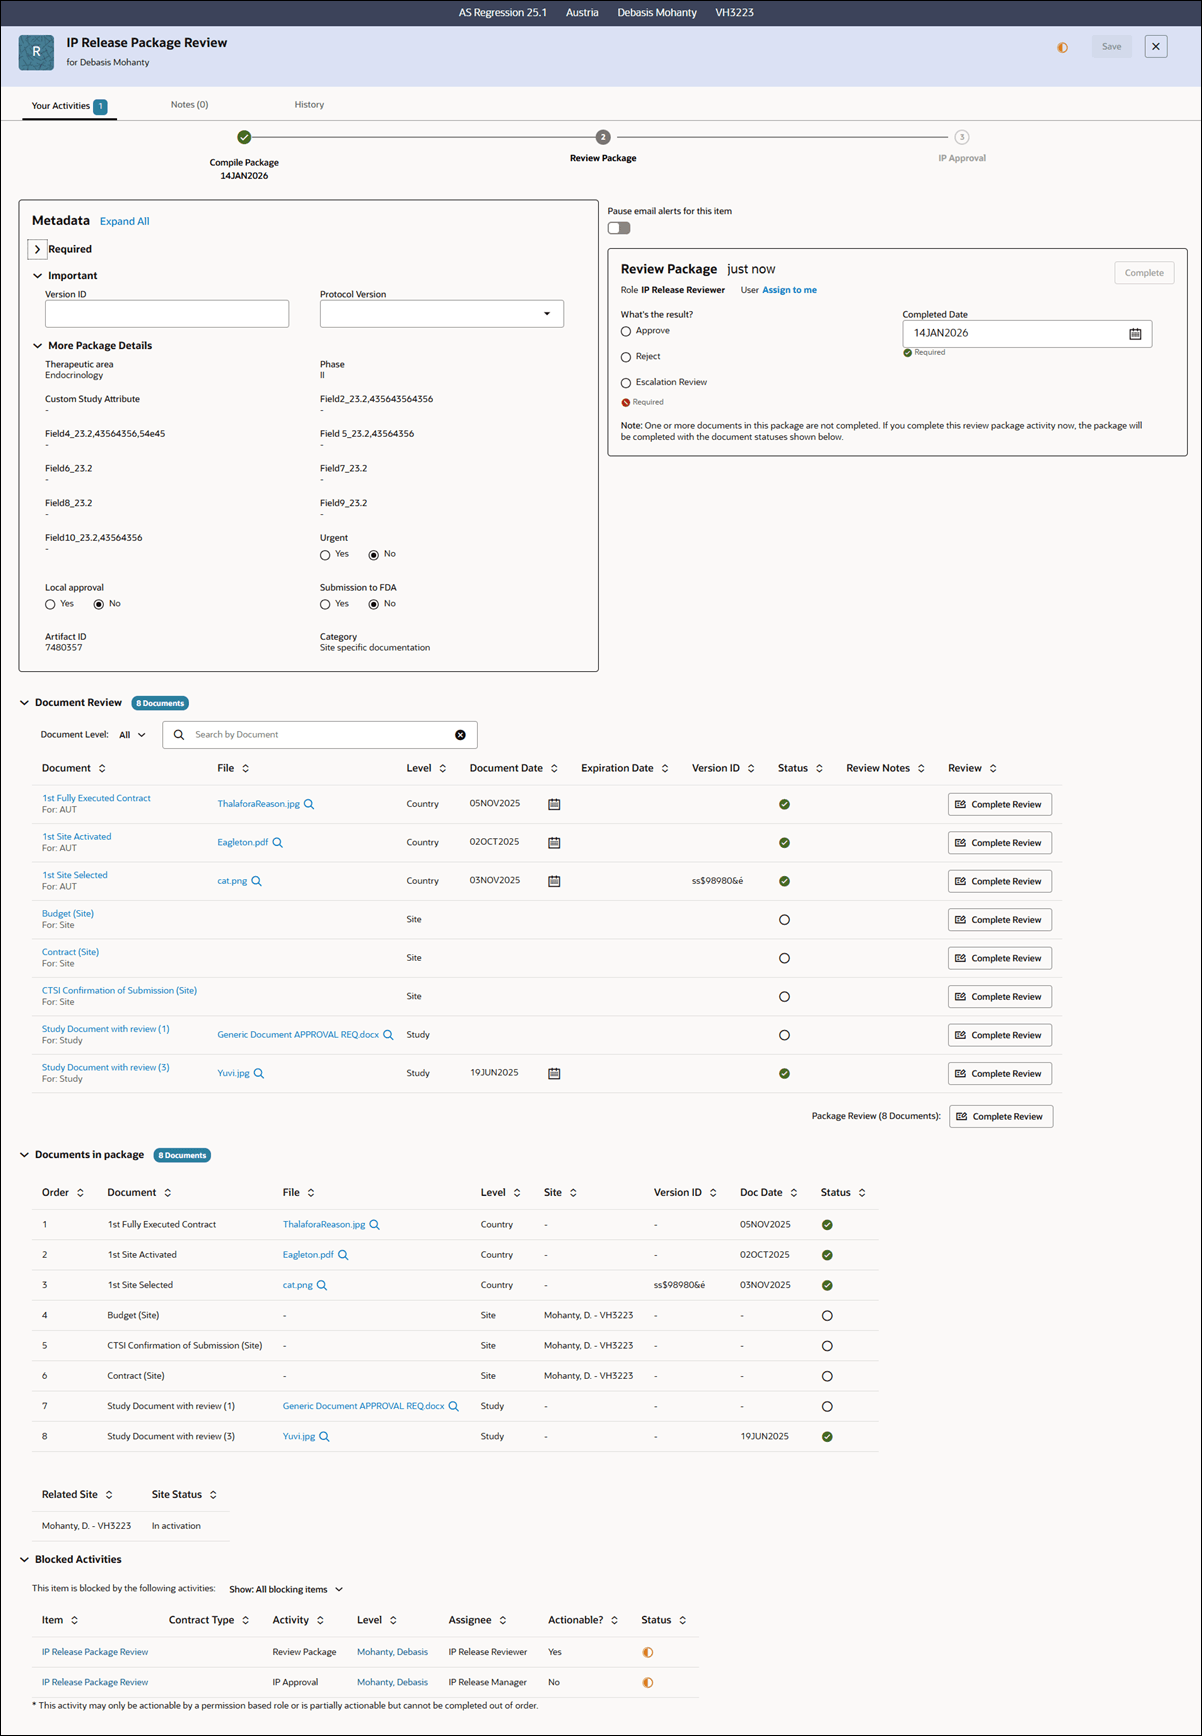The width and height of the screenshot is (1202, 1736).
Task: Collapse More Package Details section
Action: 38,346
